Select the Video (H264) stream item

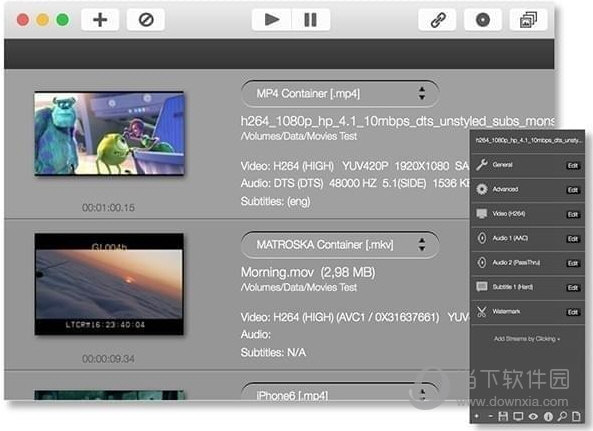click(x=527, y=214)
